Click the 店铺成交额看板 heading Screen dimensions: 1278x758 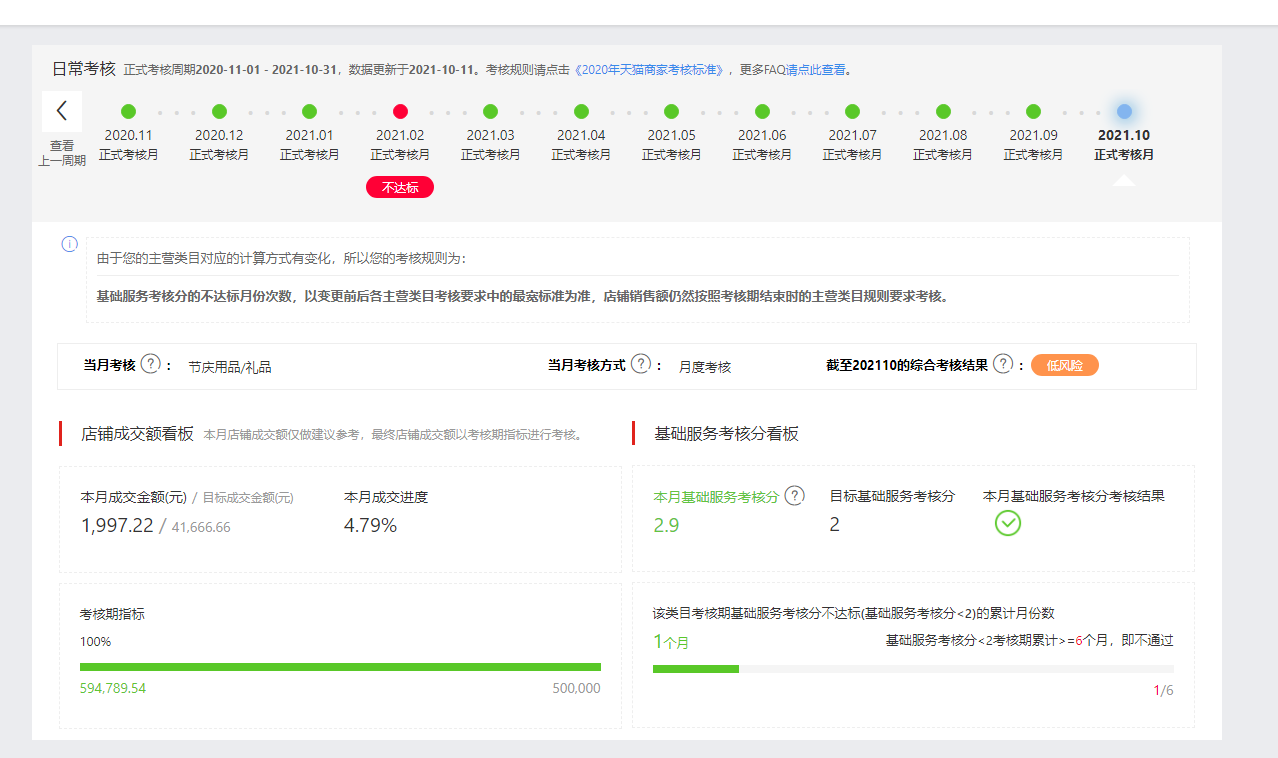tap(137, 433)
